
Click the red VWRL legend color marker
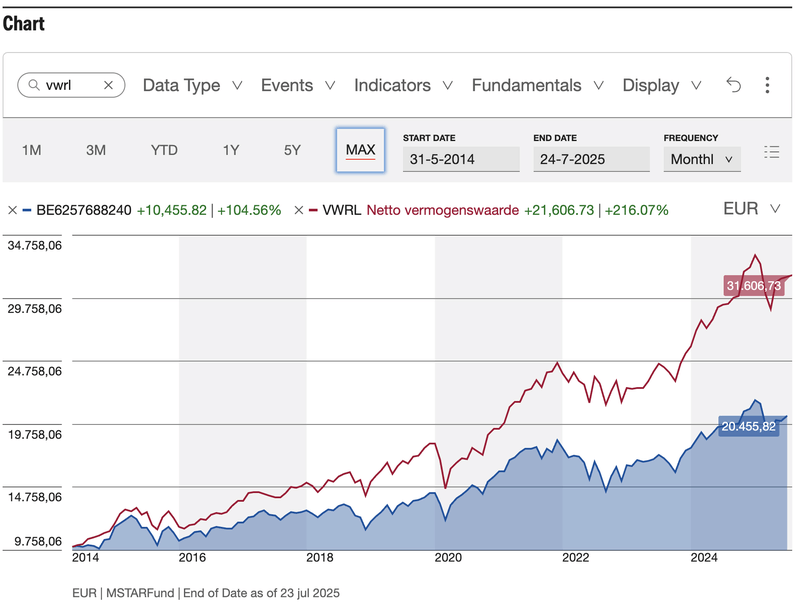(x=313, y=210)
